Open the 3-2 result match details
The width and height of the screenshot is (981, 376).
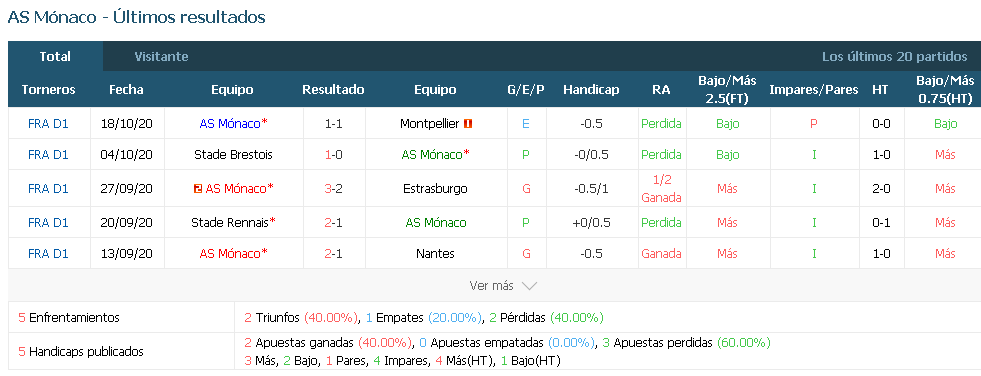click(333, 188)
